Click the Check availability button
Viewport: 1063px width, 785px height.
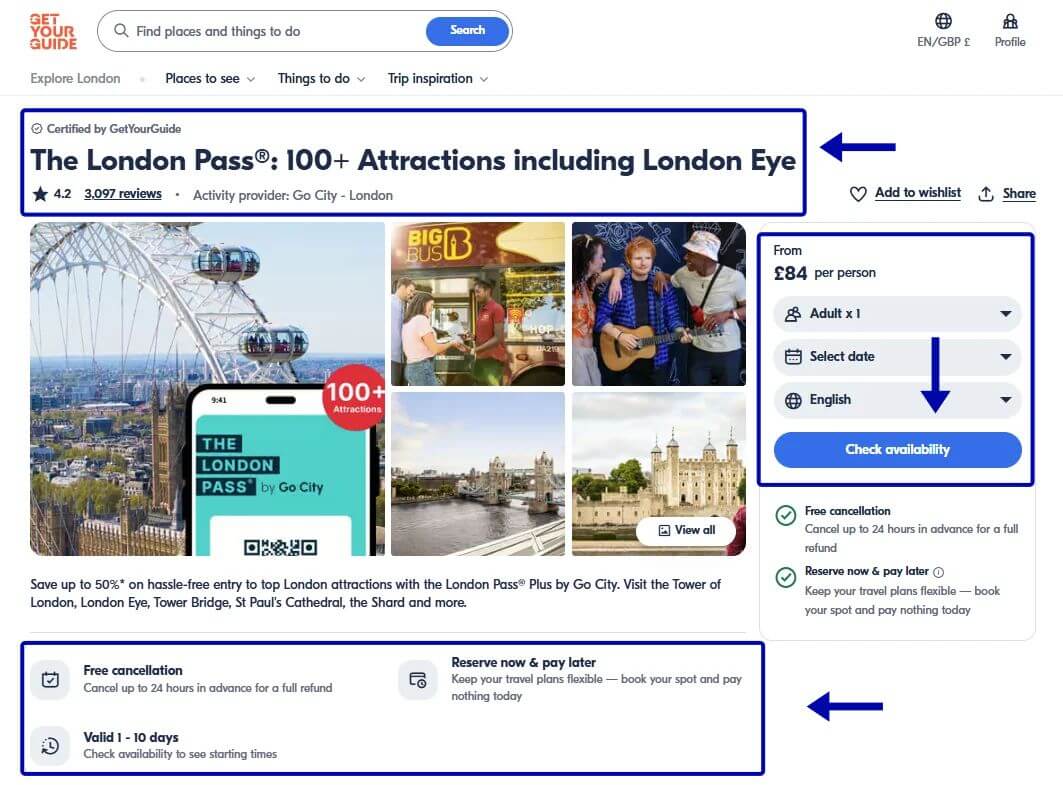[897, 449]
